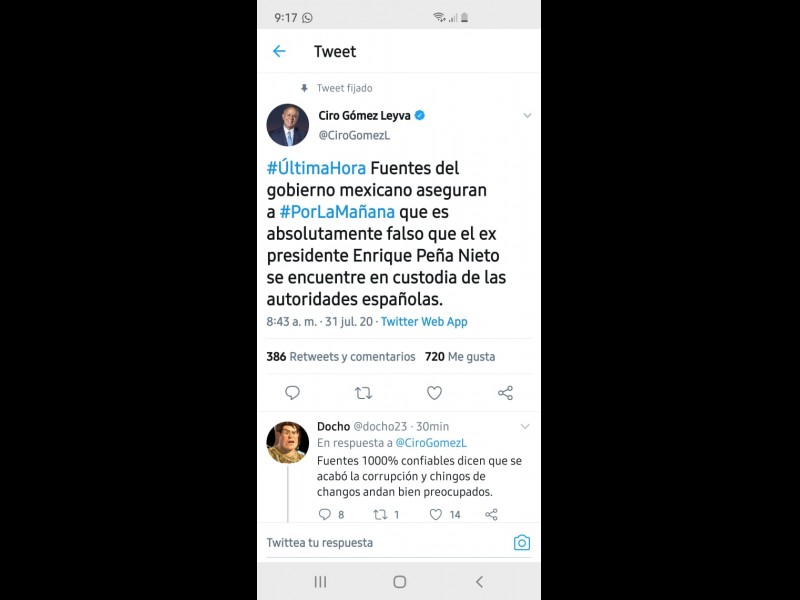Retweet the main tweet
The height and width of the screenshot is (600, 800).
point(363,393)
